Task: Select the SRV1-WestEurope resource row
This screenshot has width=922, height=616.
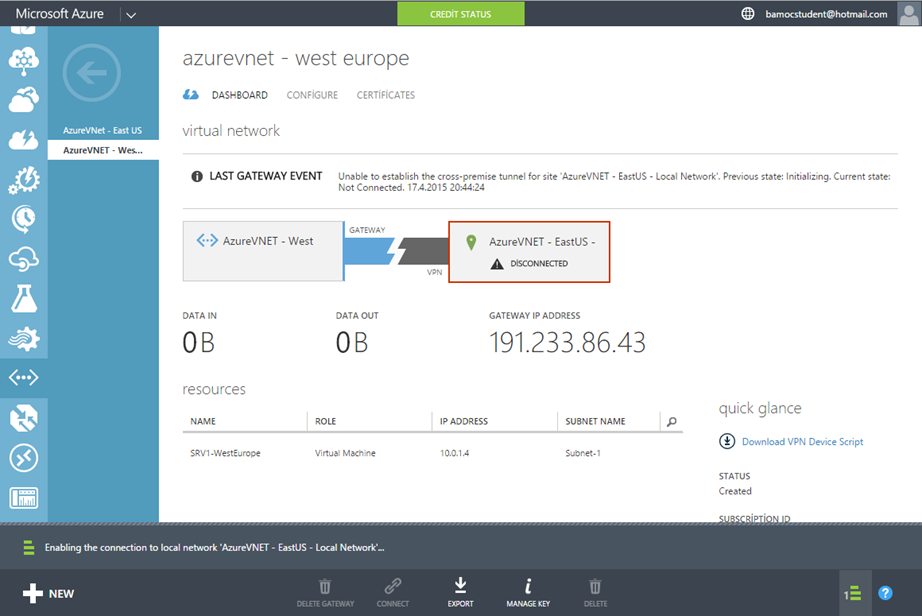Action: point(433,453)
